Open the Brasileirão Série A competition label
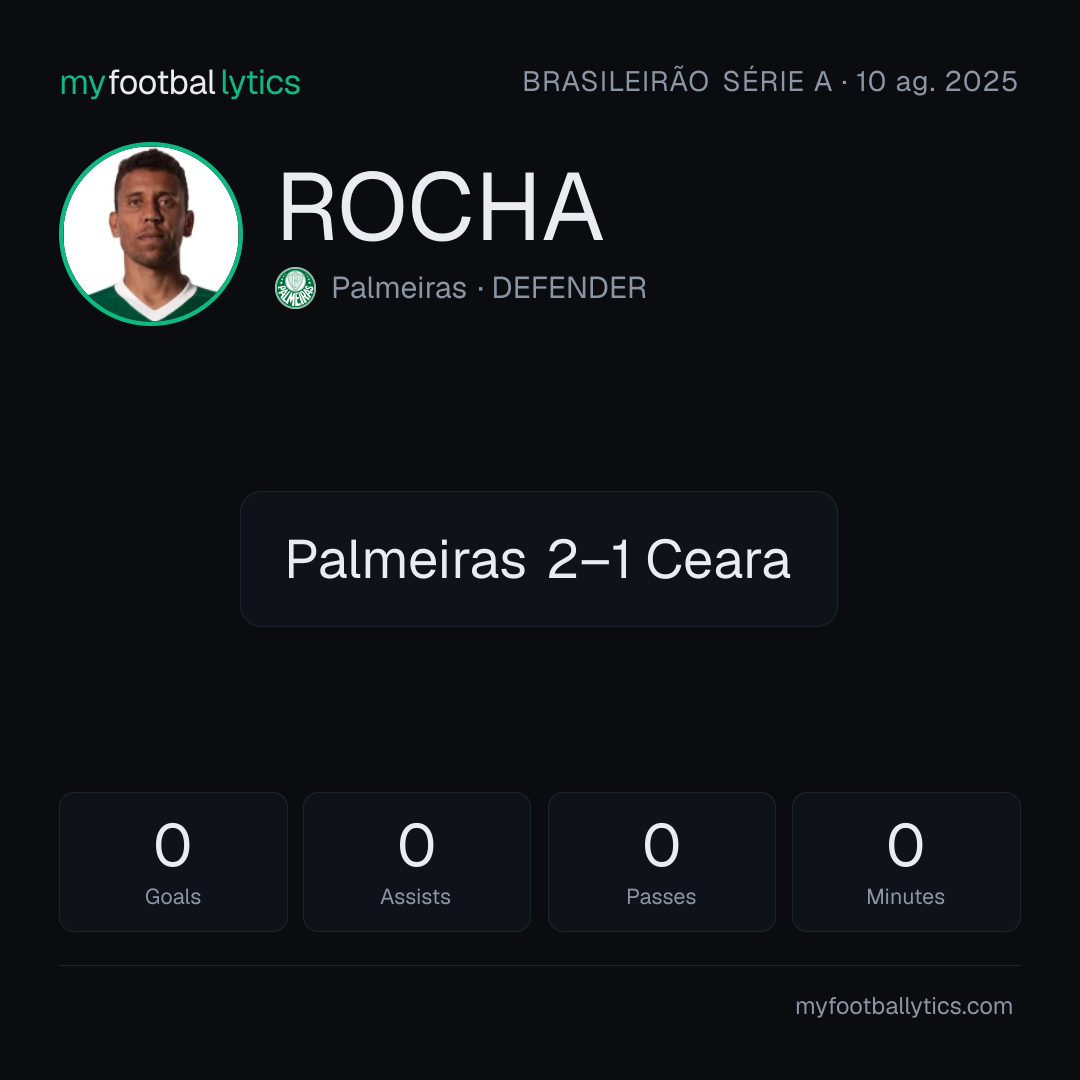Viewport: 1080px width, 1080px height. (x=677, y=81)
